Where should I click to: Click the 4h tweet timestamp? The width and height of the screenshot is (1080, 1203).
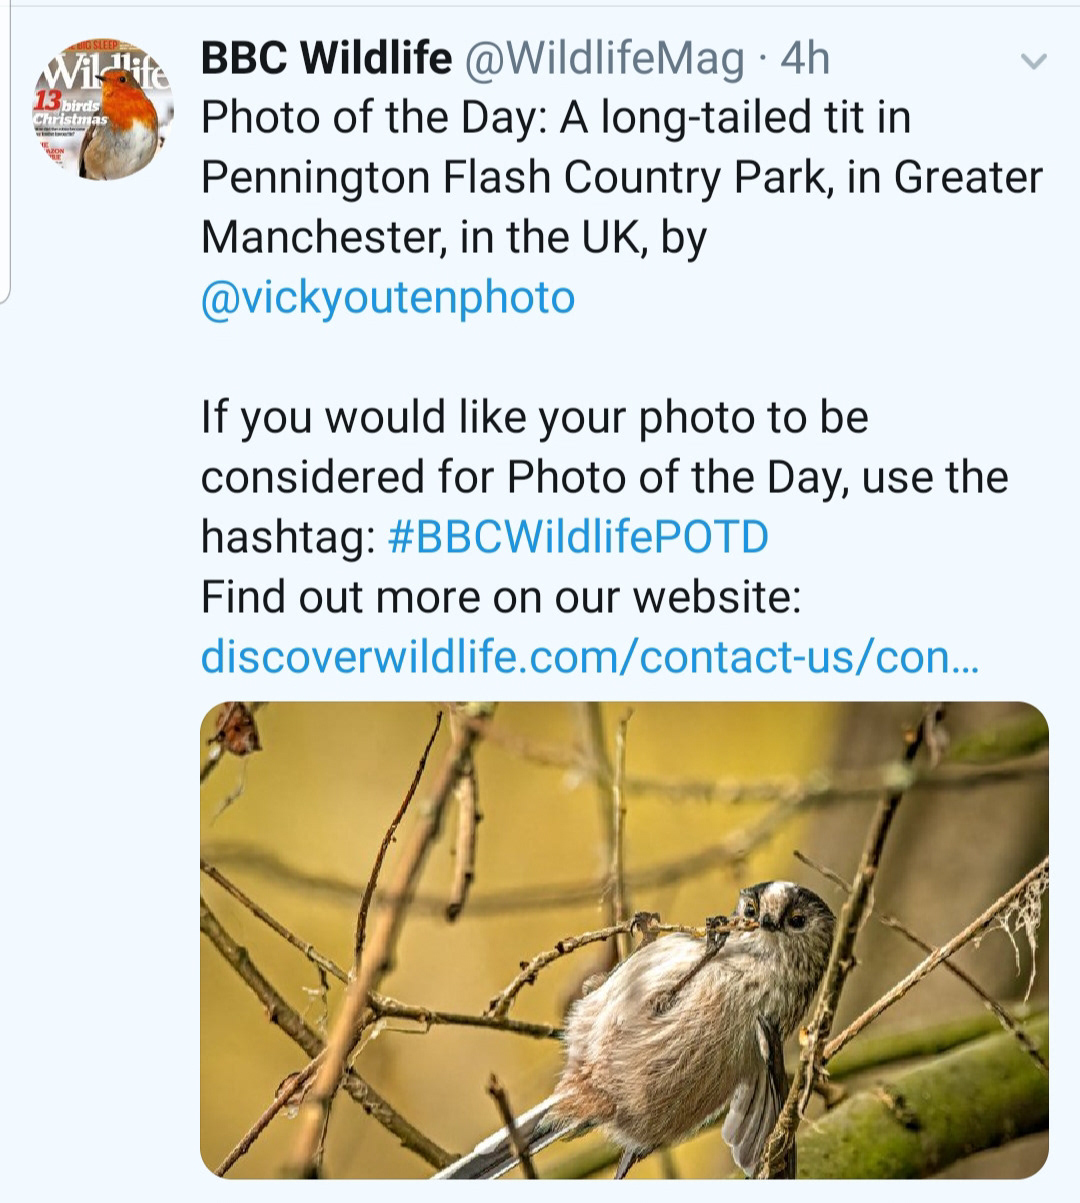point(805,59)
